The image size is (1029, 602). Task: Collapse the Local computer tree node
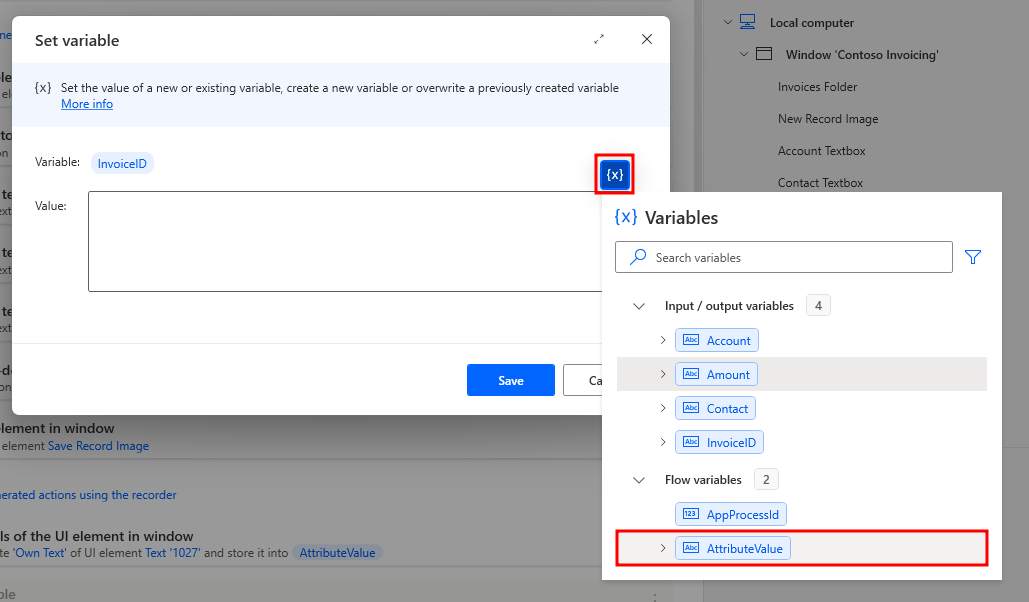coord(729,22)
